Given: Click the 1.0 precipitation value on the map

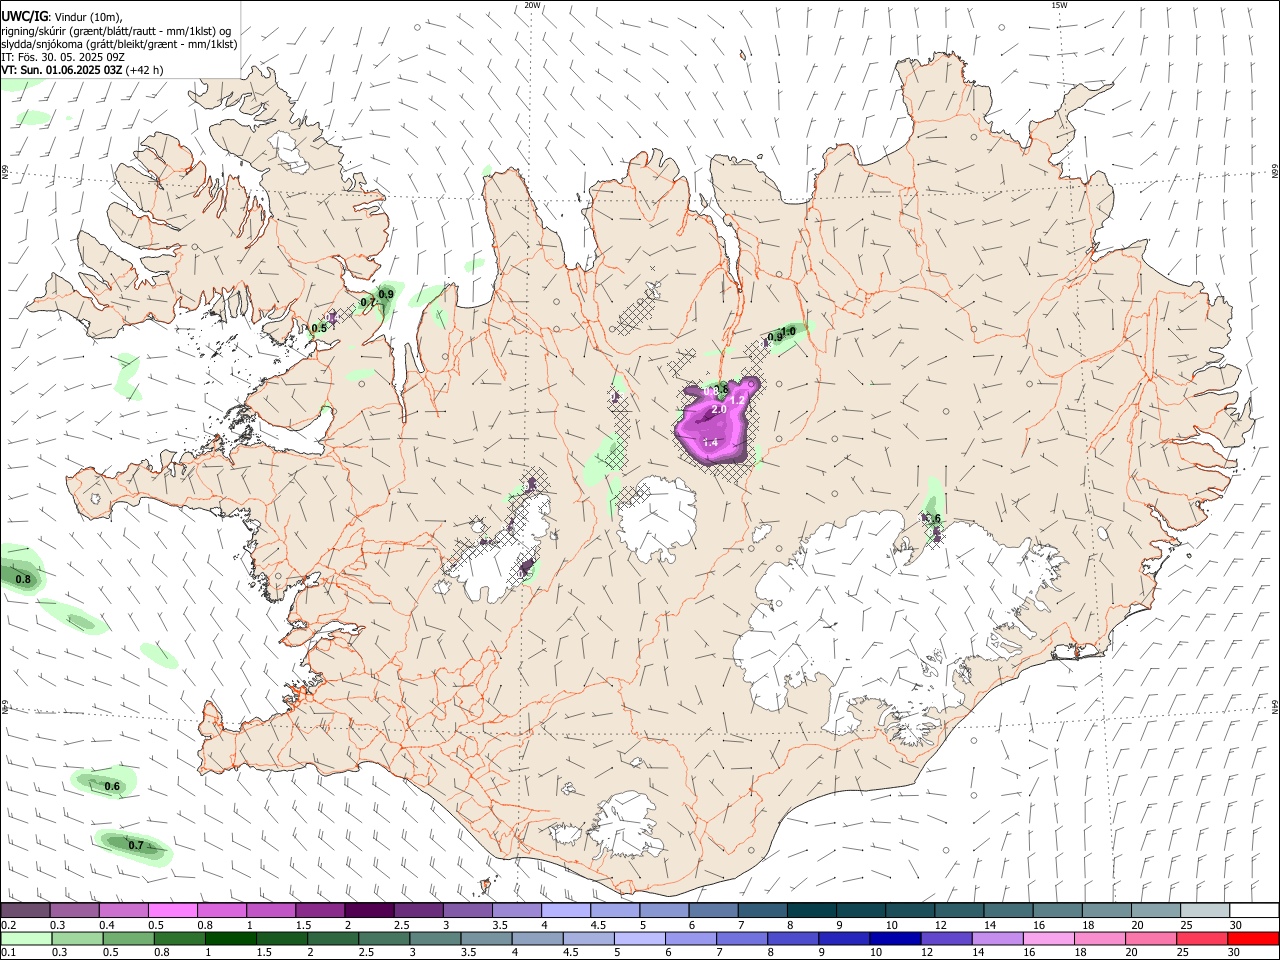Looking at the screenshot, I should point(789,331).
